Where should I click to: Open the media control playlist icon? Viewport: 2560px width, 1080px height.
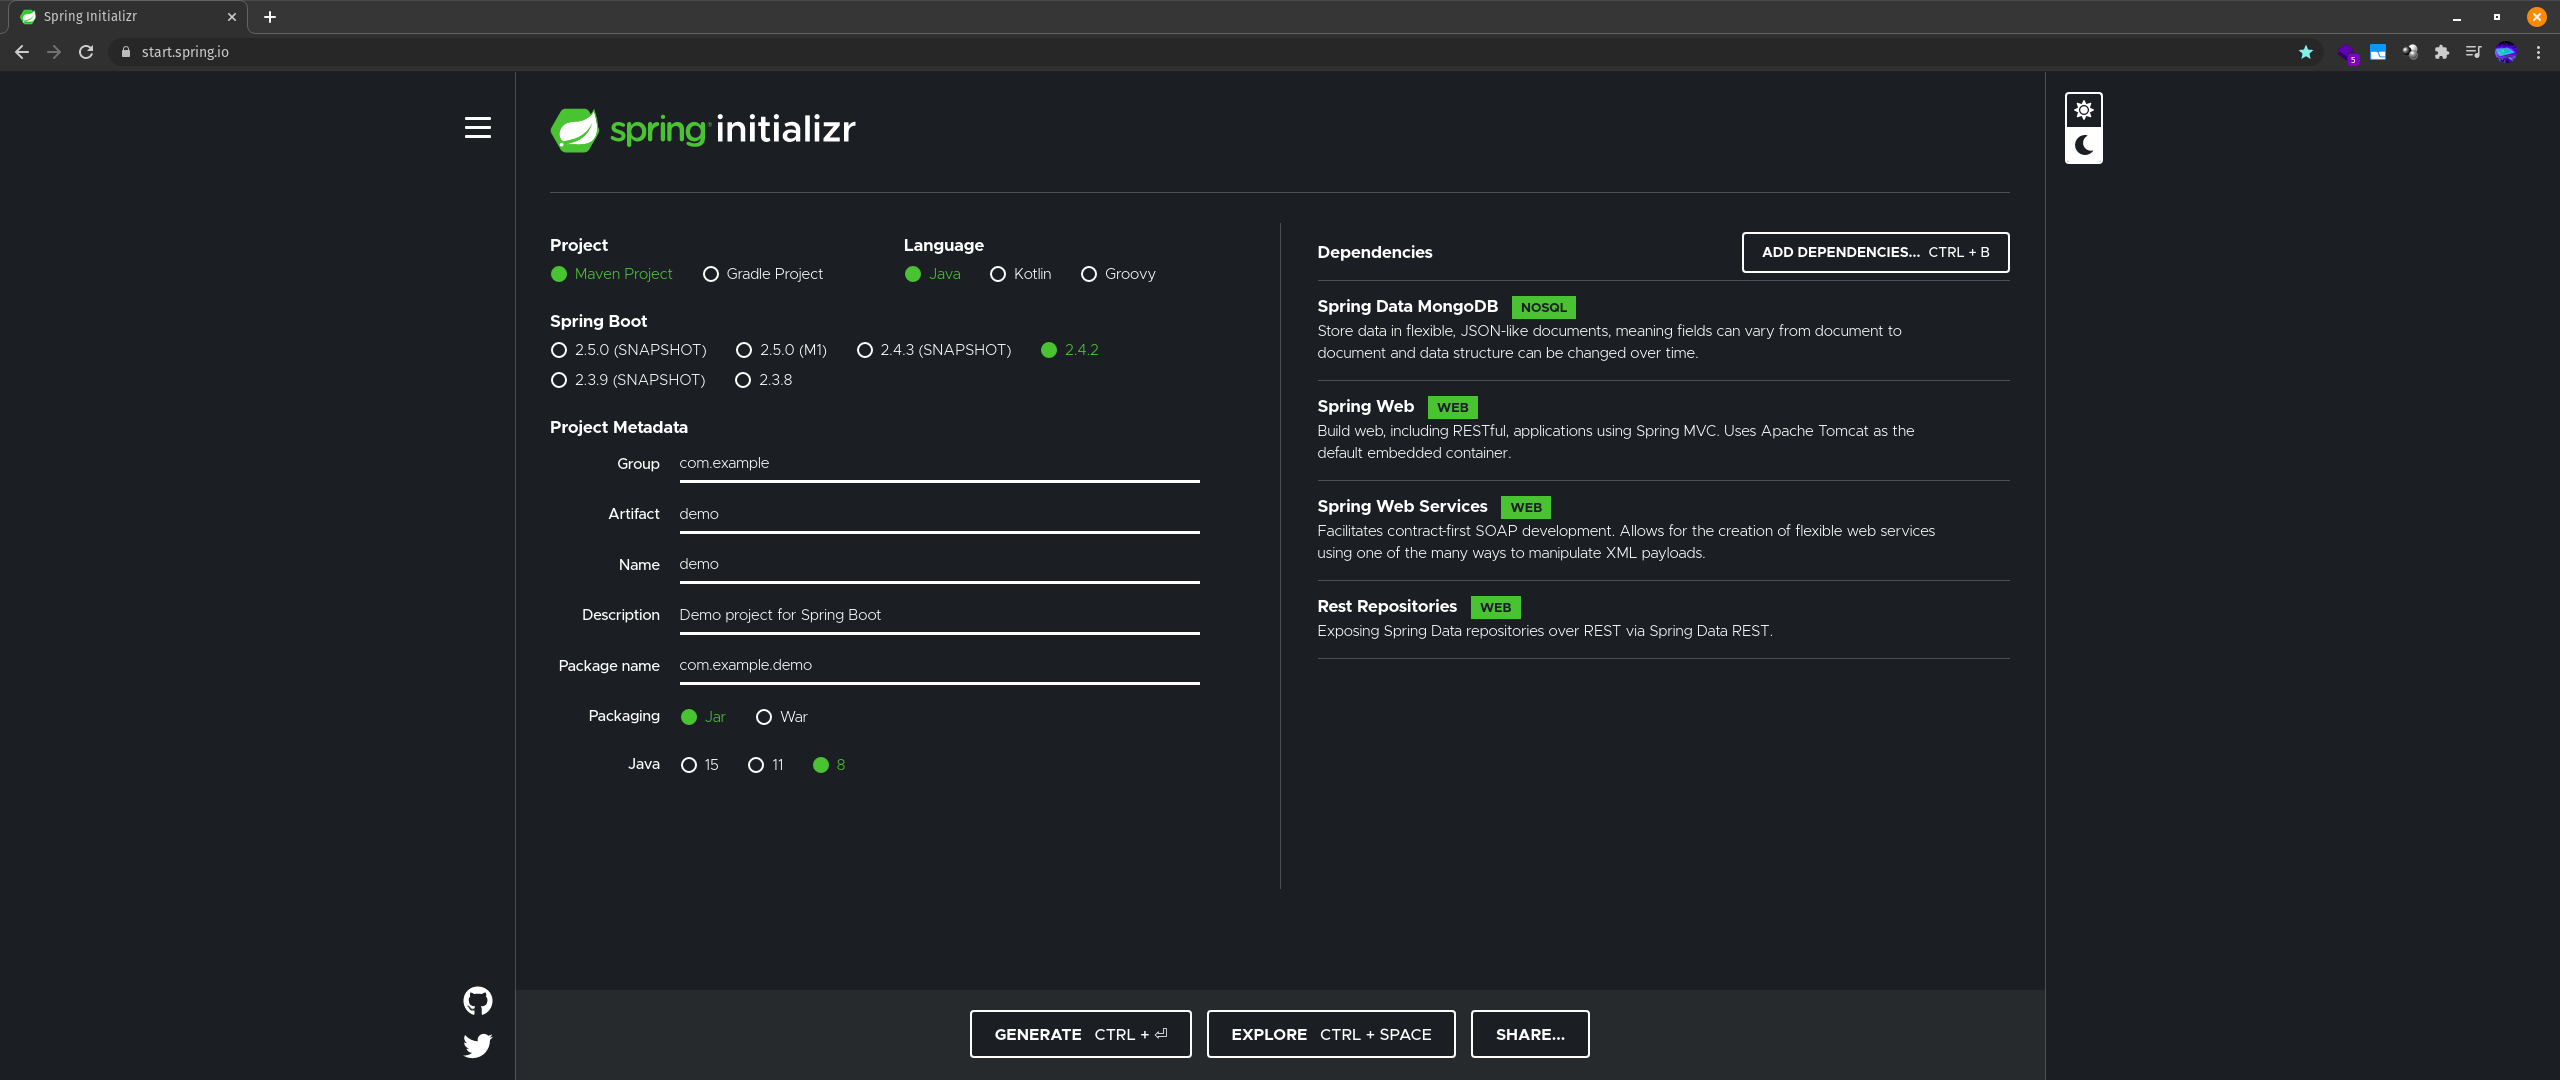2474,52
